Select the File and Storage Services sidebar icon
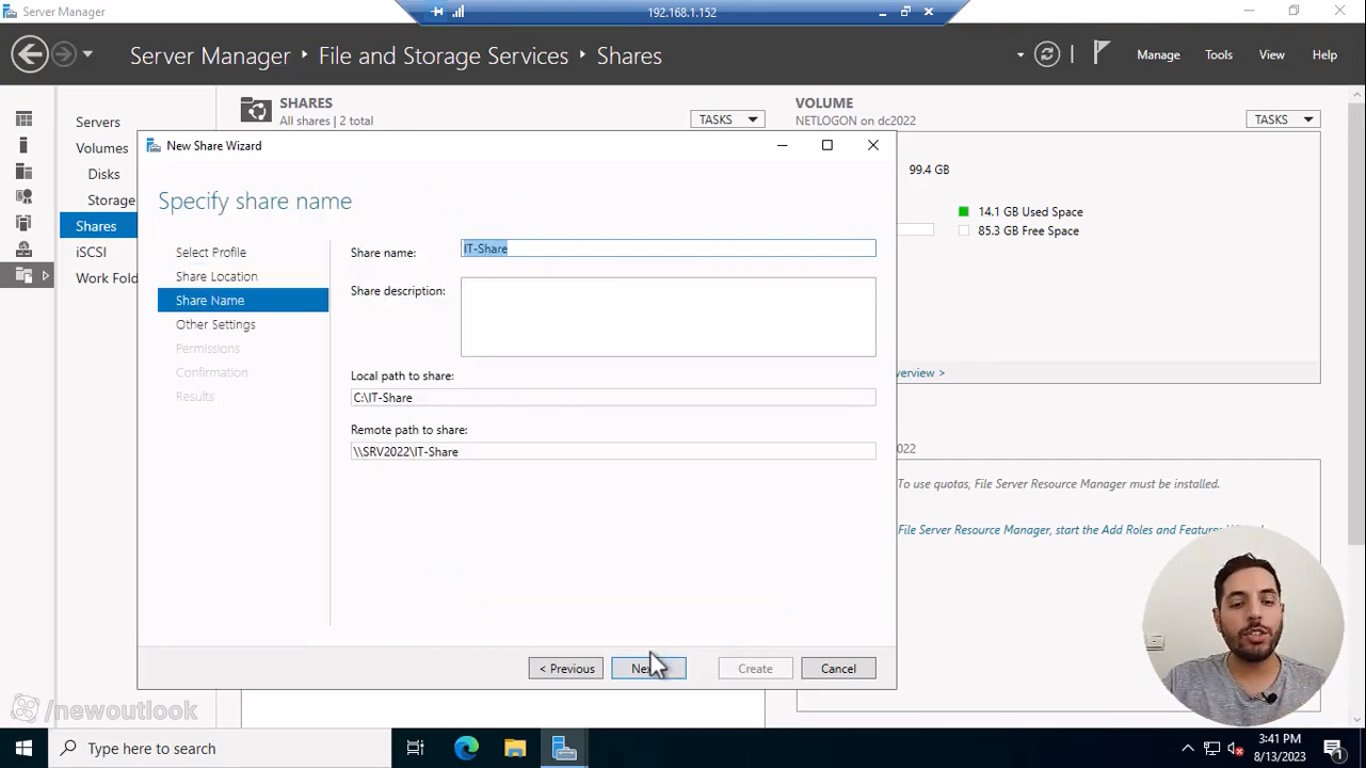This screenshot has width=1366, height=768. click(24, 275)
